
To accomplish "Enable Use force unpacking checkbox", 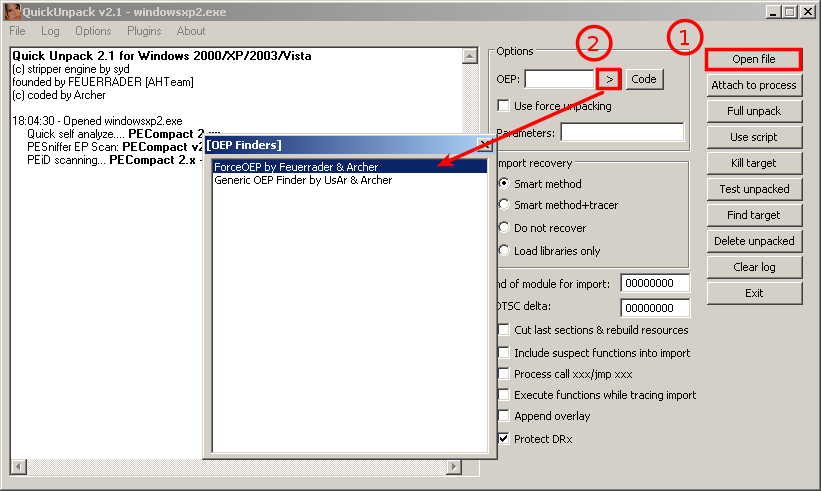I will coord(504,106).
